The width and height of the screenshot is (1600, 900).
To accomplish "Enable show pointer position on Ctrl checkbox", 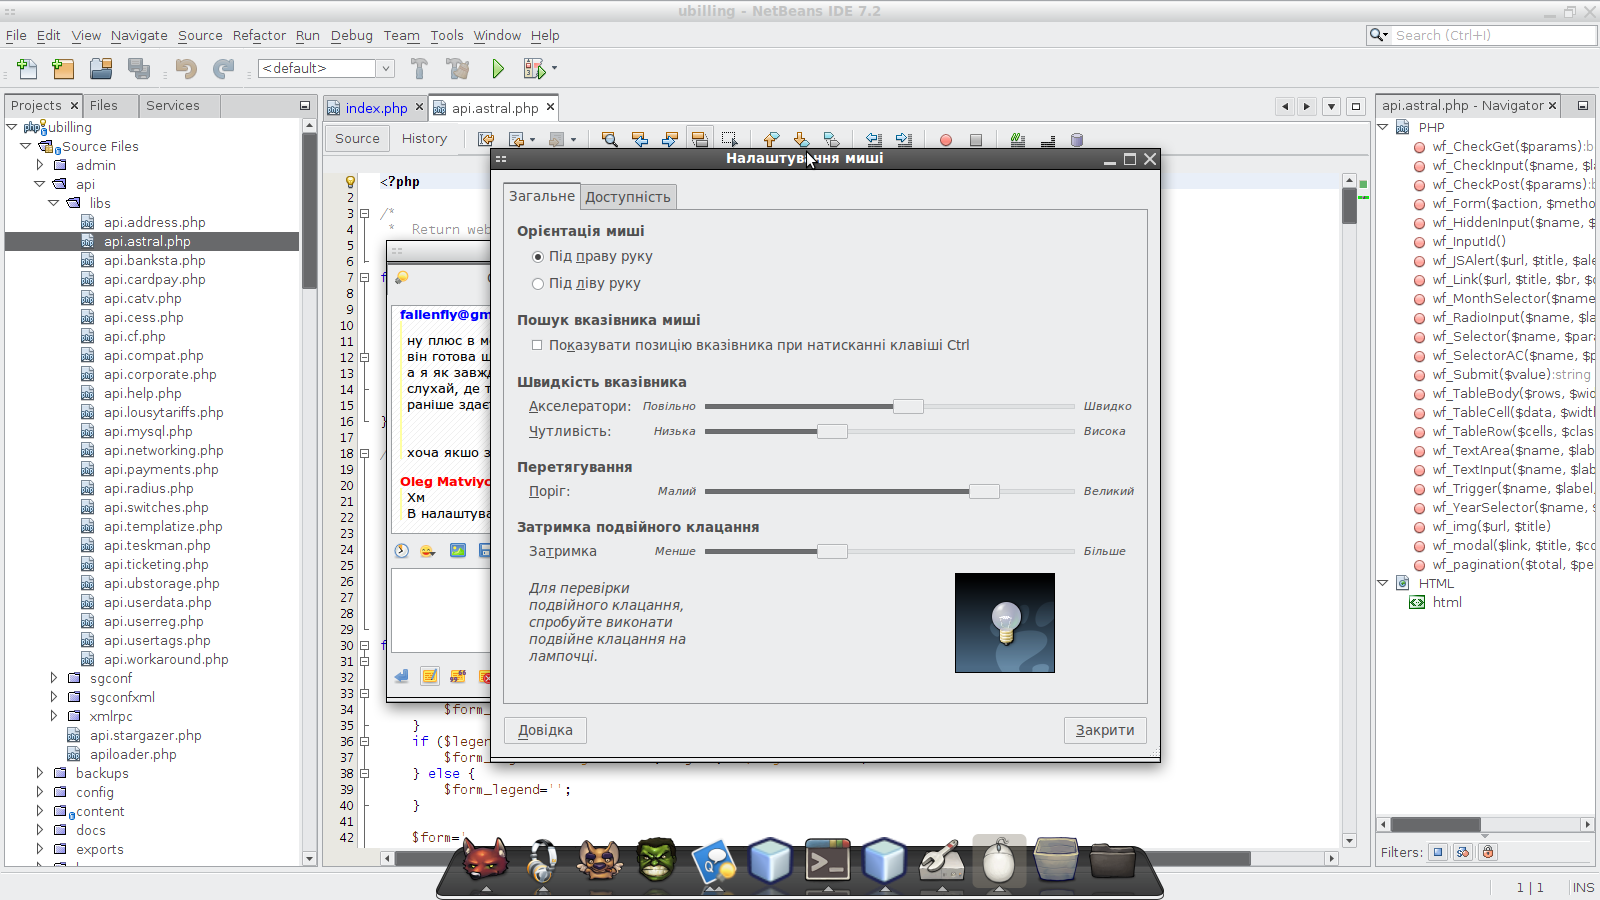I will tap(537, 345).
